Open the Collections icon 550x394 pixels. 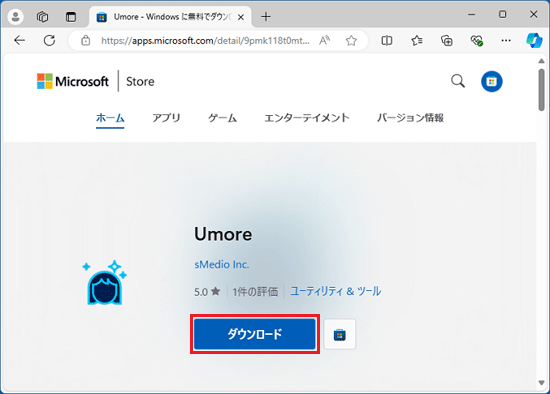pos(447,41)
